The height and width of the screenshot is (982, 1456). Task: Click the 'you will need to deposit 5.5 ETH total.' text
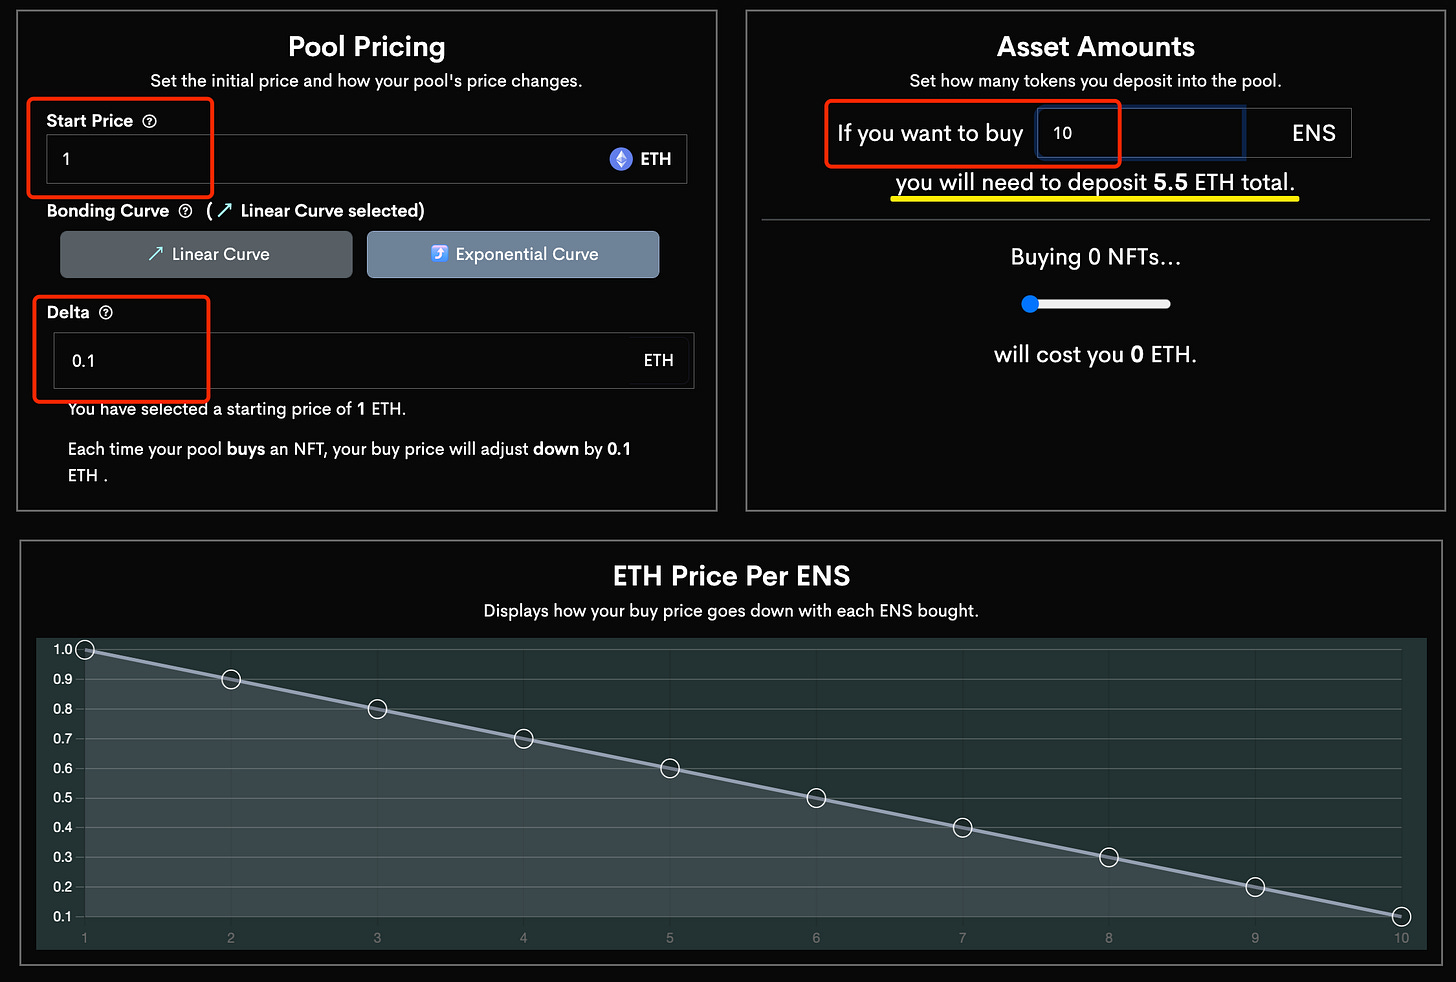[1095, 182]
